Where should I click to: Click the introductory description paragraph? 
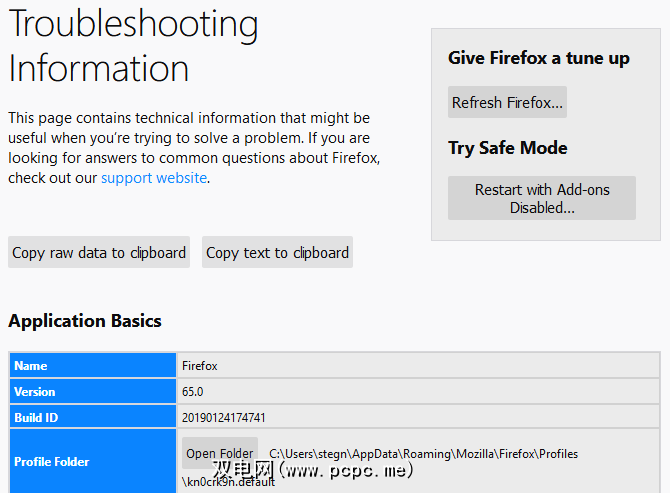coord(190,148)
